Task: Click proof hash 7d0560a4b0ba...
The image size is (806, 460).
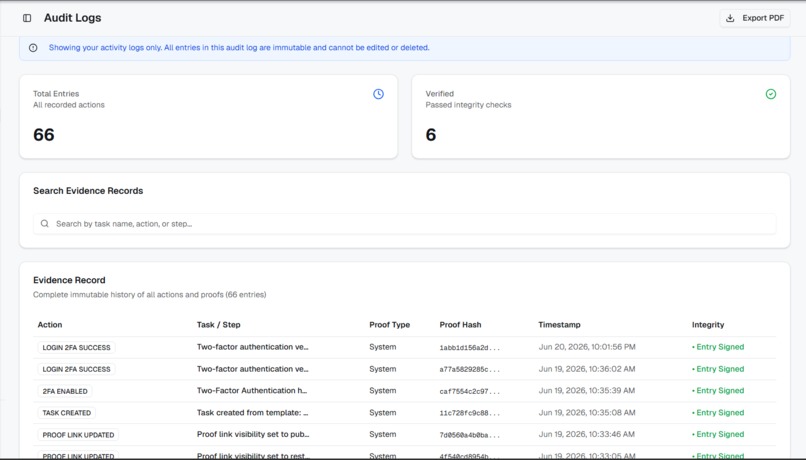Action: pyautogui.click(x=469, y=435)
